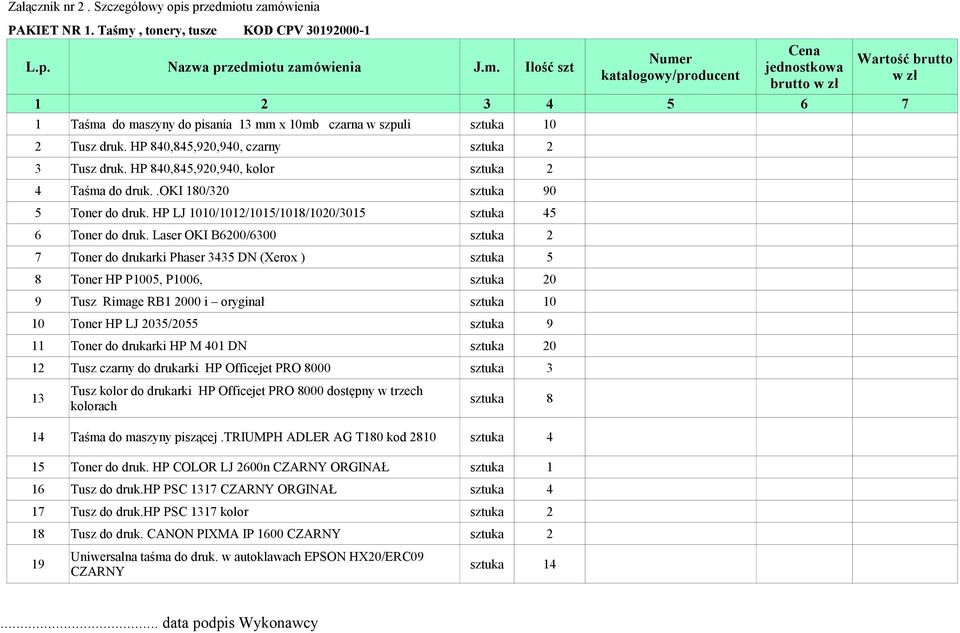Click the header 'Nazwa przedmiotu zamówienia'
960x633 pixels.
pyautogui.click(x=264, y=67)
